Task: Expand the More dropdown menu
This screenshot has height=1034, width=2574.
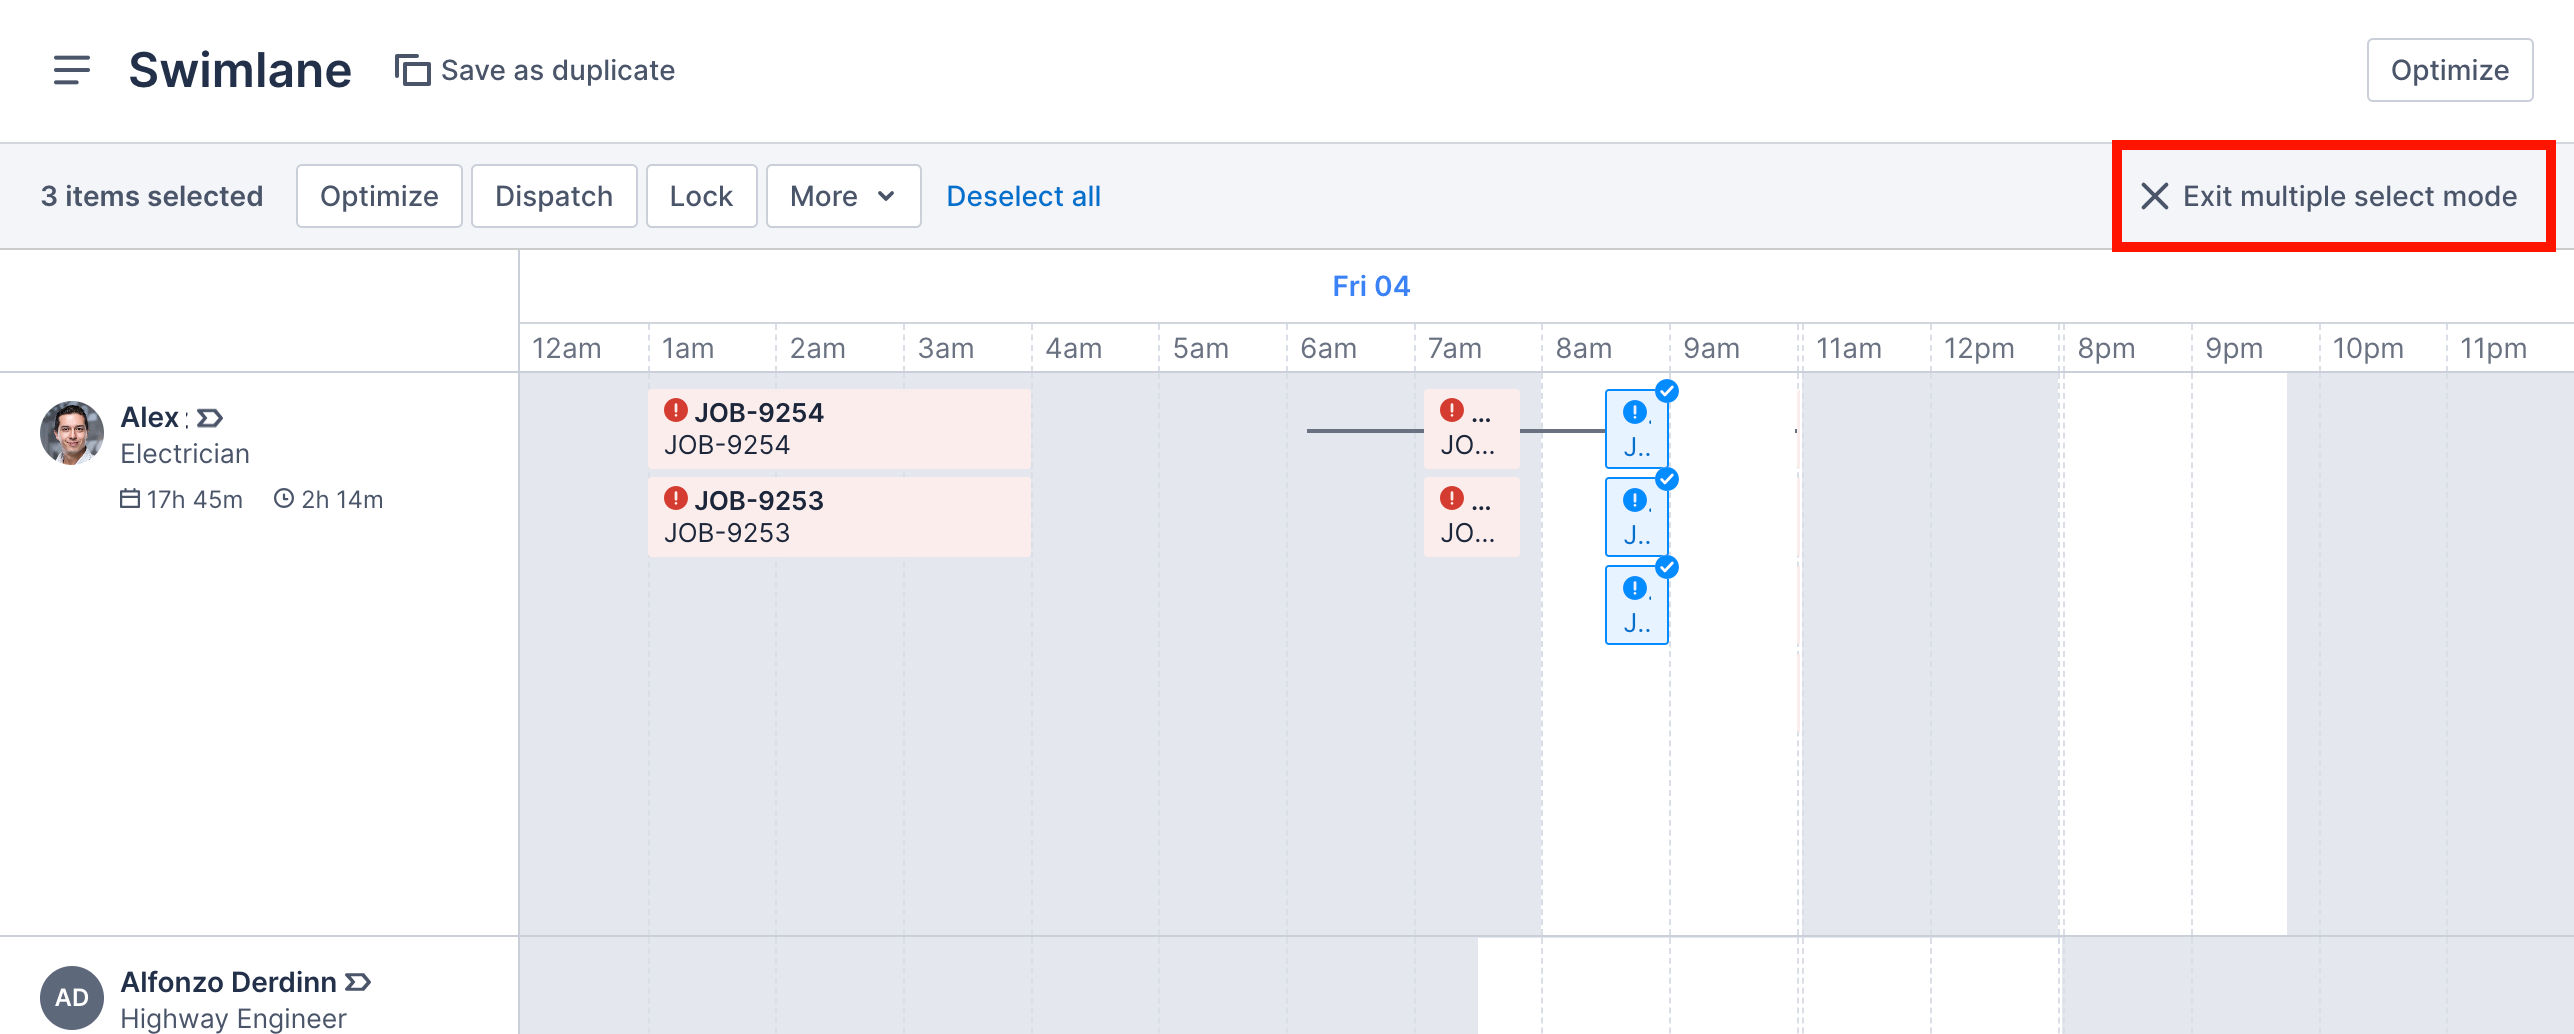Action: (842, 196)
